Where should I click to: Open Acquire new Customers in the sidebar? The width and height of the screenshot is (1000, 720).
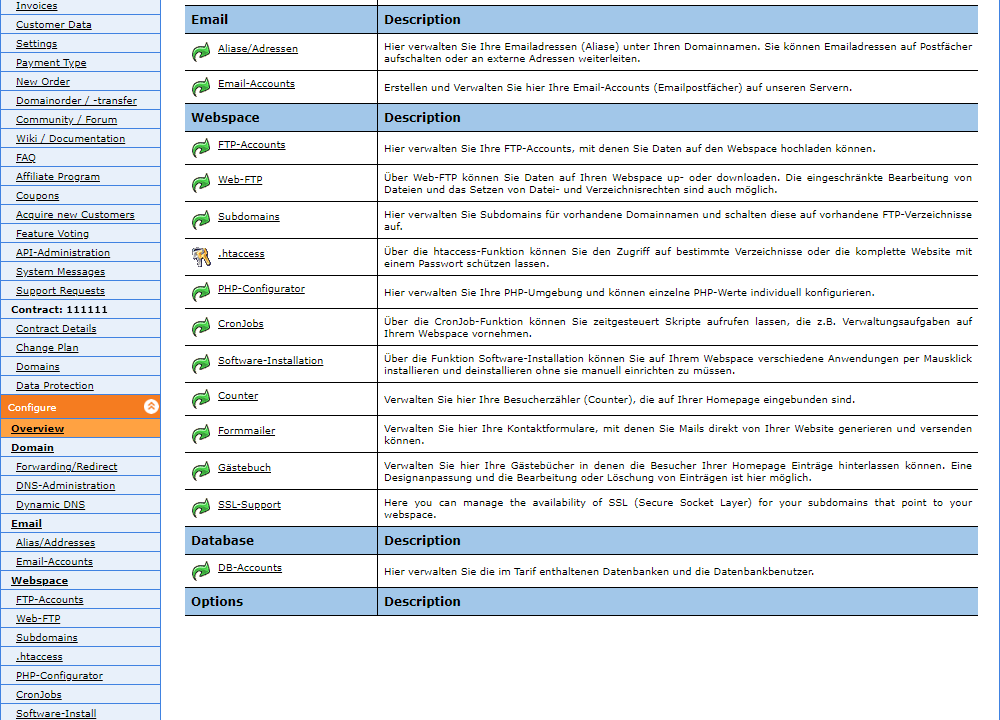click(75, 215)
